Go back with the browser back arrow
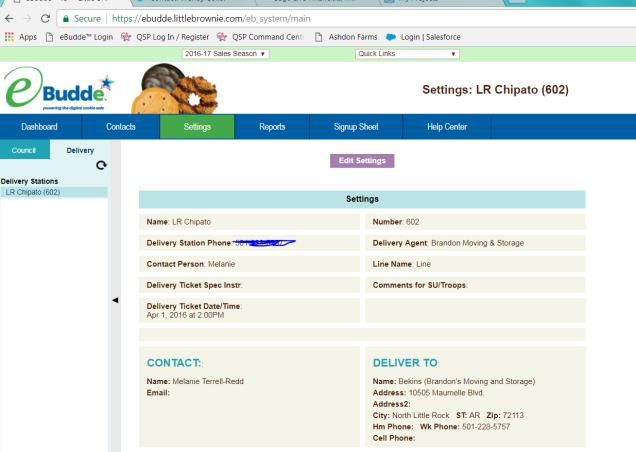 click(9, 19)
